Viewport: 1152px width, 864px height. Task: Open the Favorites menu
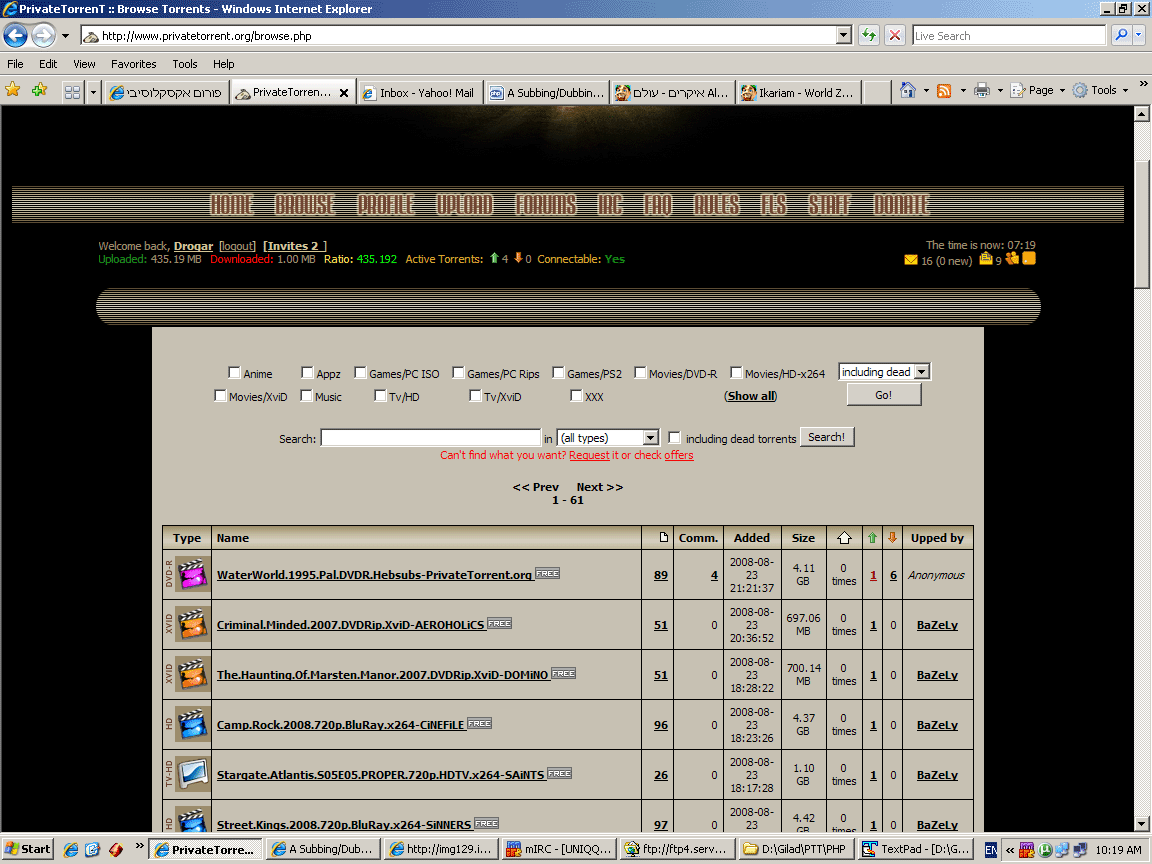pos(133,64)
